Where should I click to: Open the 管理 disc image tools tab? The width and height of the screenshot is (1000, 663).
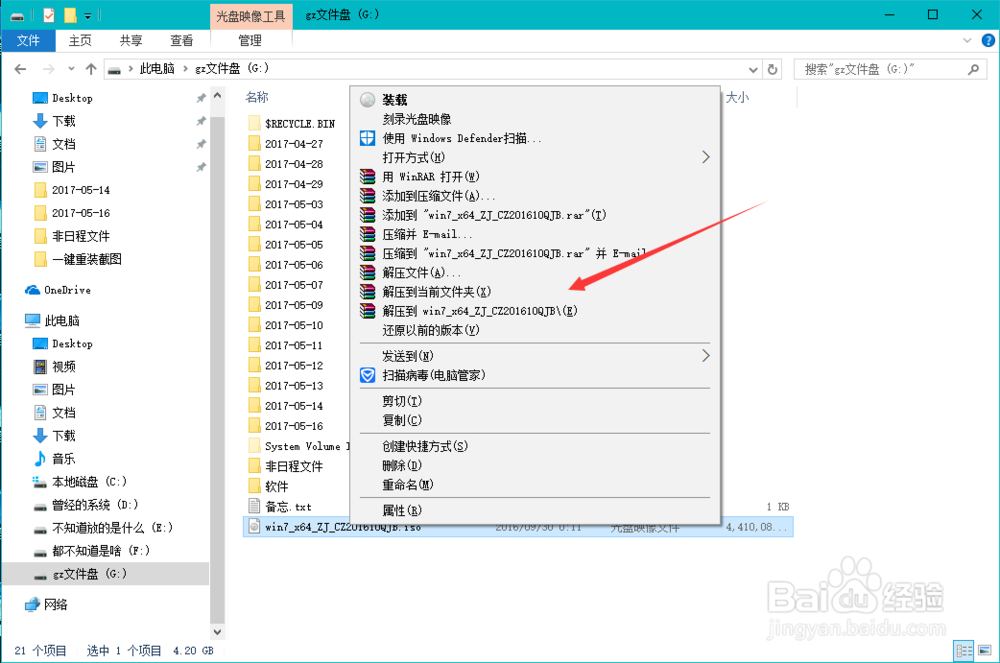click(250, 41)
